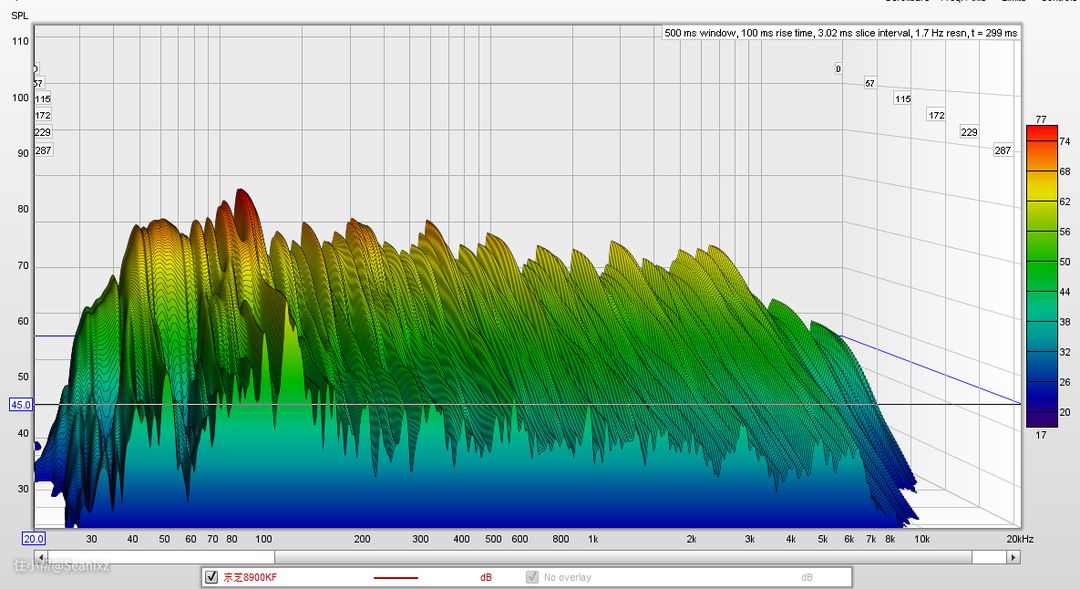Image resolution: width=1080 pixels, height=589 pixels.
Task: Click the 45.0 SPL cursor value box
Action: click(20, 405)
